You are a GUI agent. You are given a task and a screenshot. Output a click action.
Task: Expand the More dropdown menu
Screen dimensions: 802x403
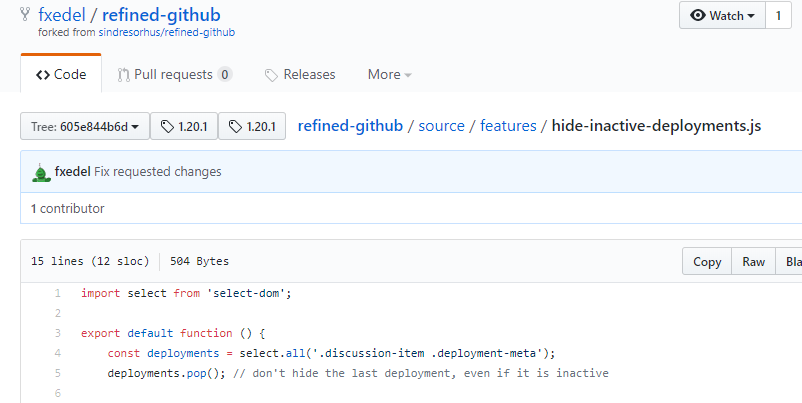pyautogui.click(x=389, y=75)
